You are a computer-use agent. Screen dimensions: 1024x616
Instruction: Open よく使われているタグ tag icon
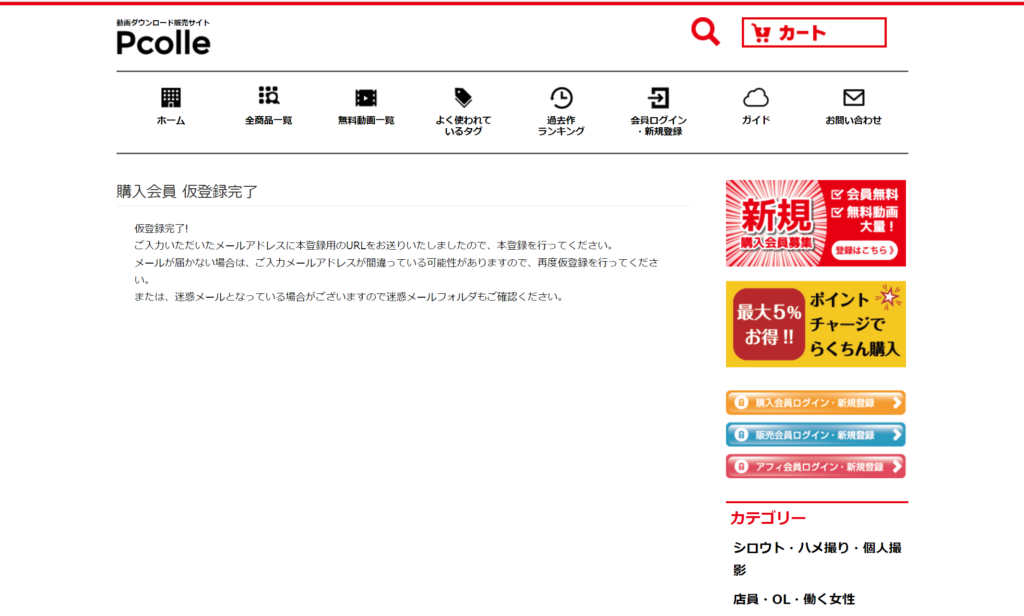click(463, 98)
